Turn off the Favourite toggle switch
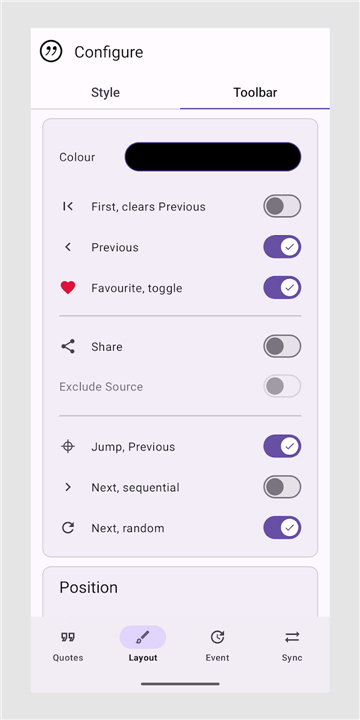The image size is (360, 720). coord(282,288)
